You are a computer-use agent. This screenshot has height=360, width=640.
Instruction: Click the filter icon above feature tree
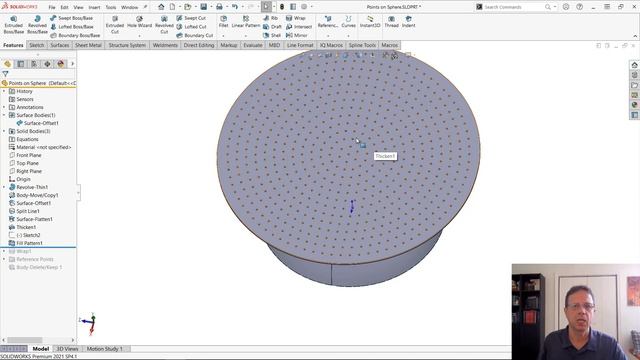(x=5, y=74)
